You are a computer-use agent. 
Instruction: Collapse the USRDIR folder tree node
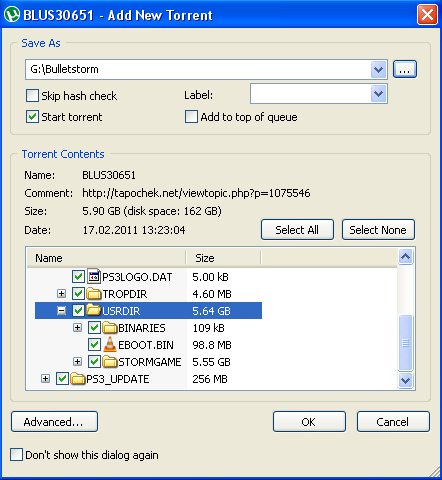click(61, 311)
